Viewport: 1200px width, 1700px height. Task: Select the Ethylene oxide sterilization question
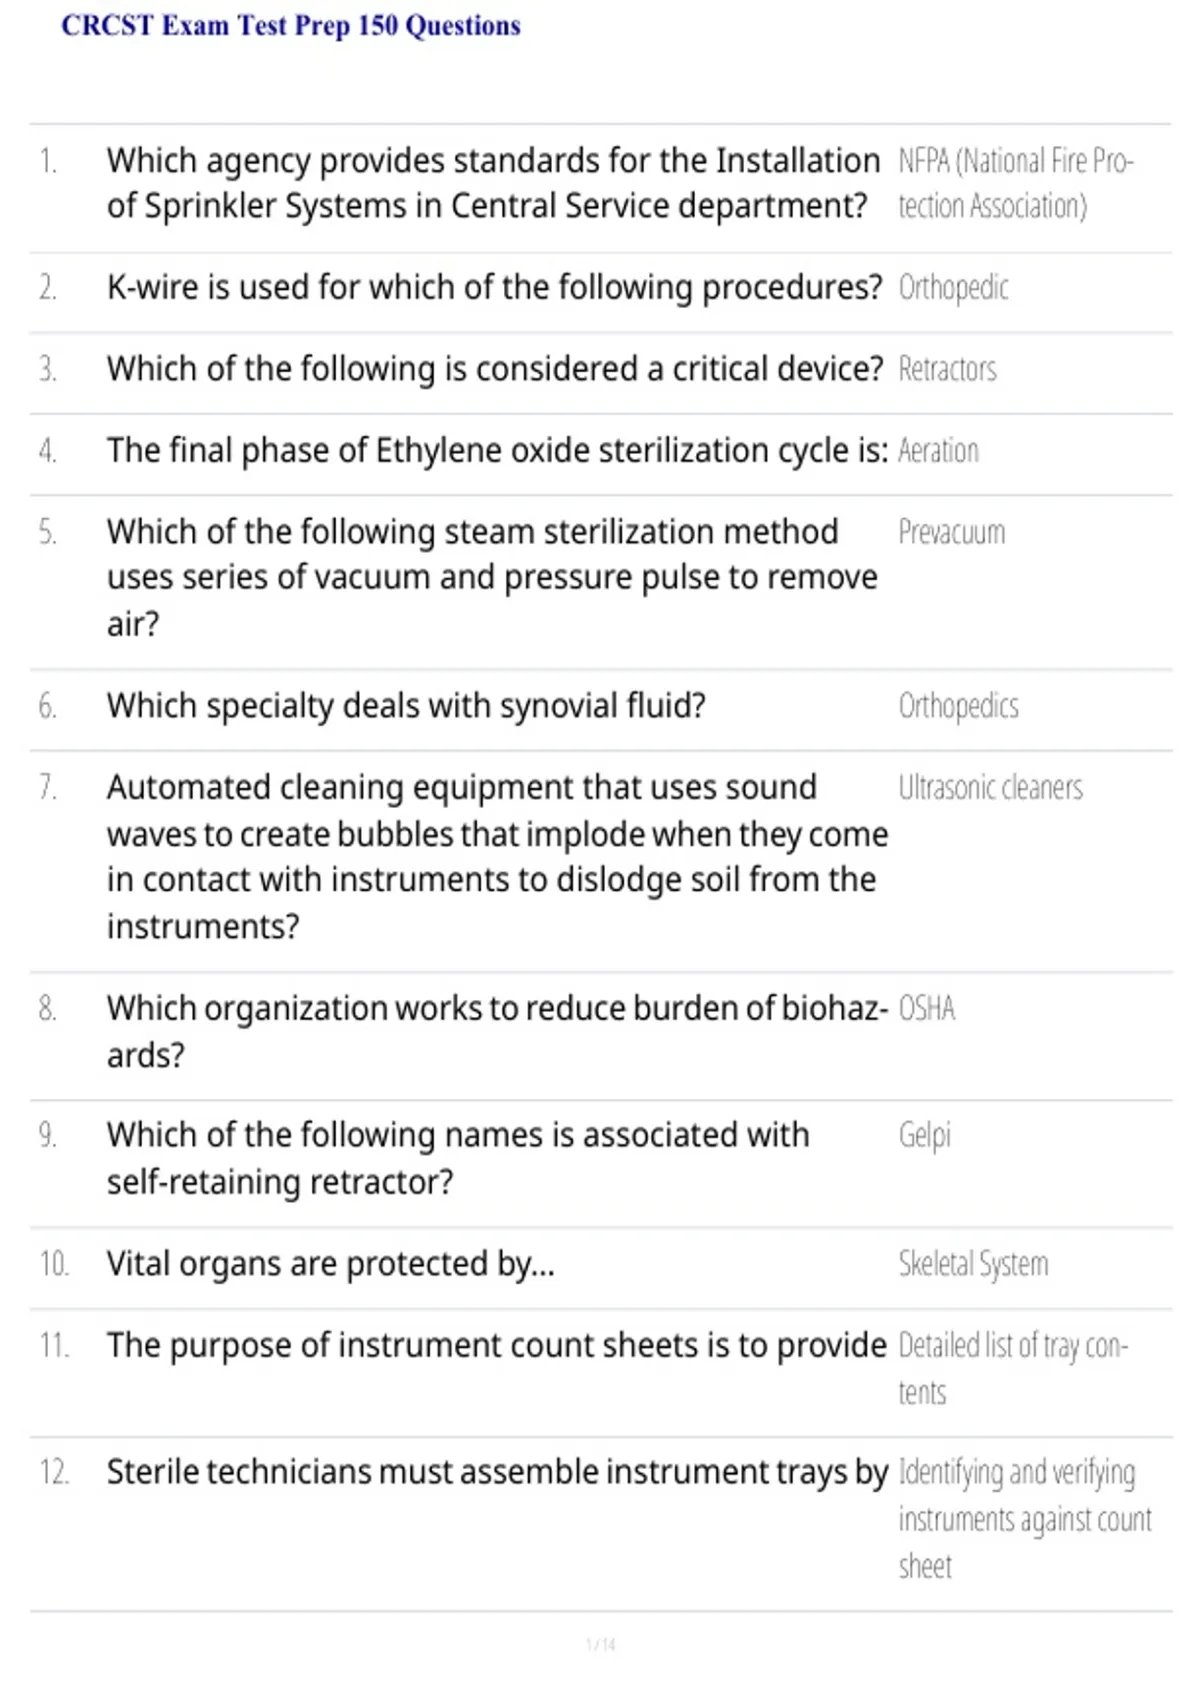coord(497,451)
